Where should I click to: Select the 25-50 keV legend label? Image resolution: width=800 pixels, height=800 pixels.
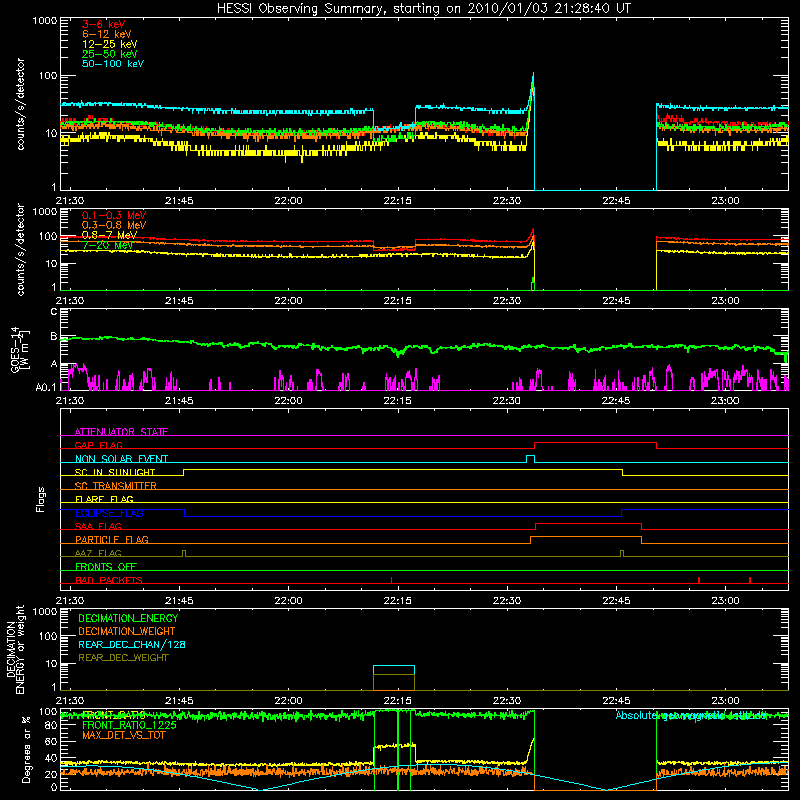[110, 54]
